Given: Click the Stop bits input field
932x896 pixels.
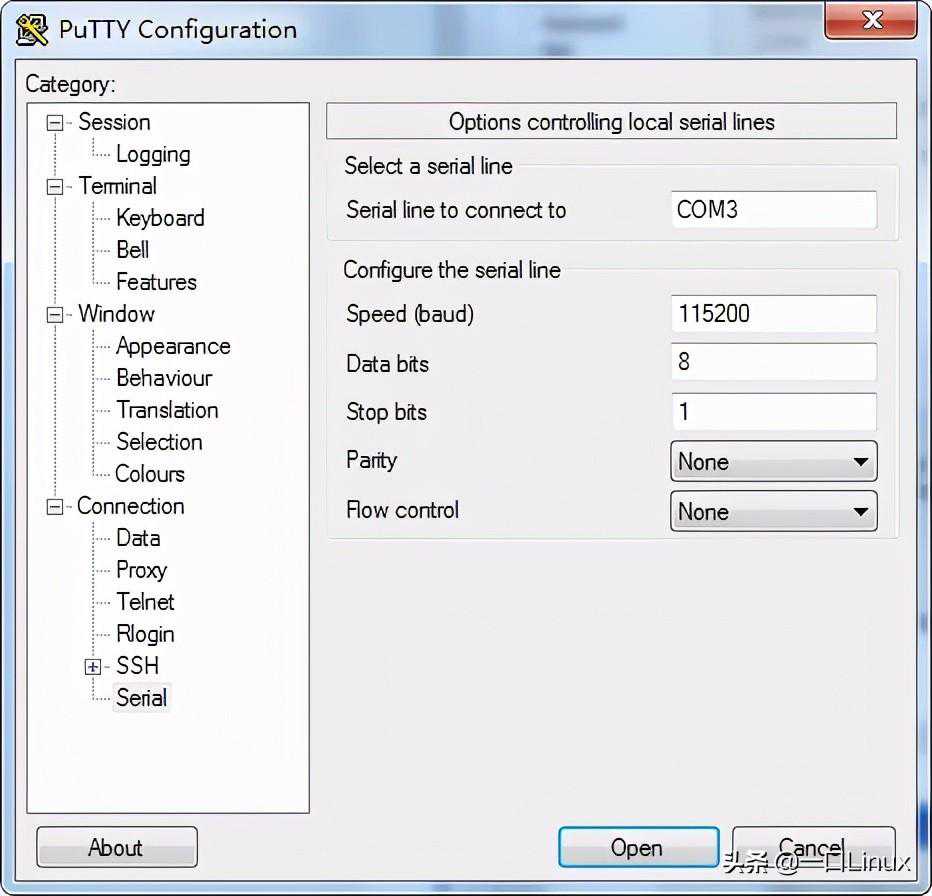Looking at the screenshot, I should (773, 411).
